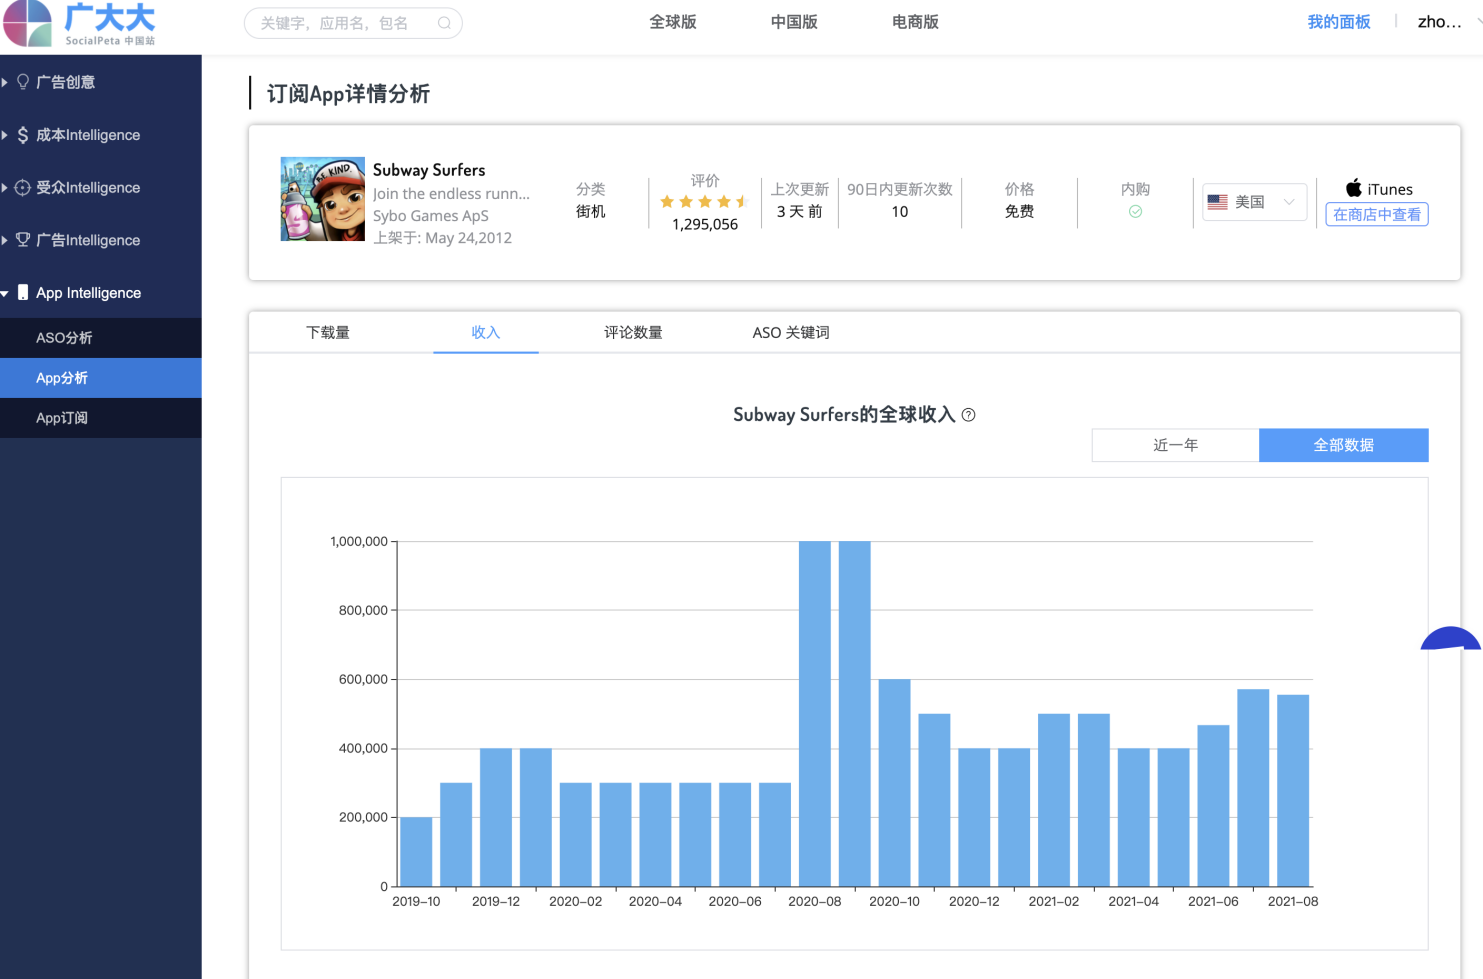Click the Sybo Games ApS developer name

coord(431,216)
